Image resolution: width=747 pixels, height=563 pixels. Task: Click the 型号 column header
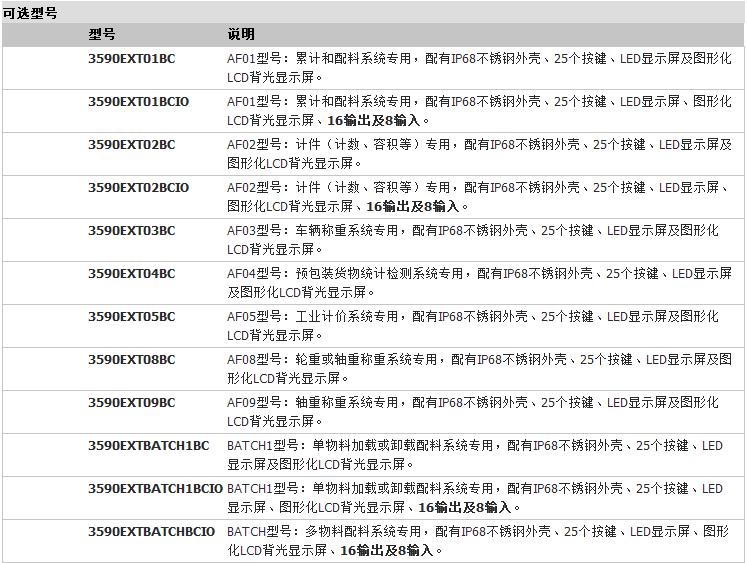point(102,35)
